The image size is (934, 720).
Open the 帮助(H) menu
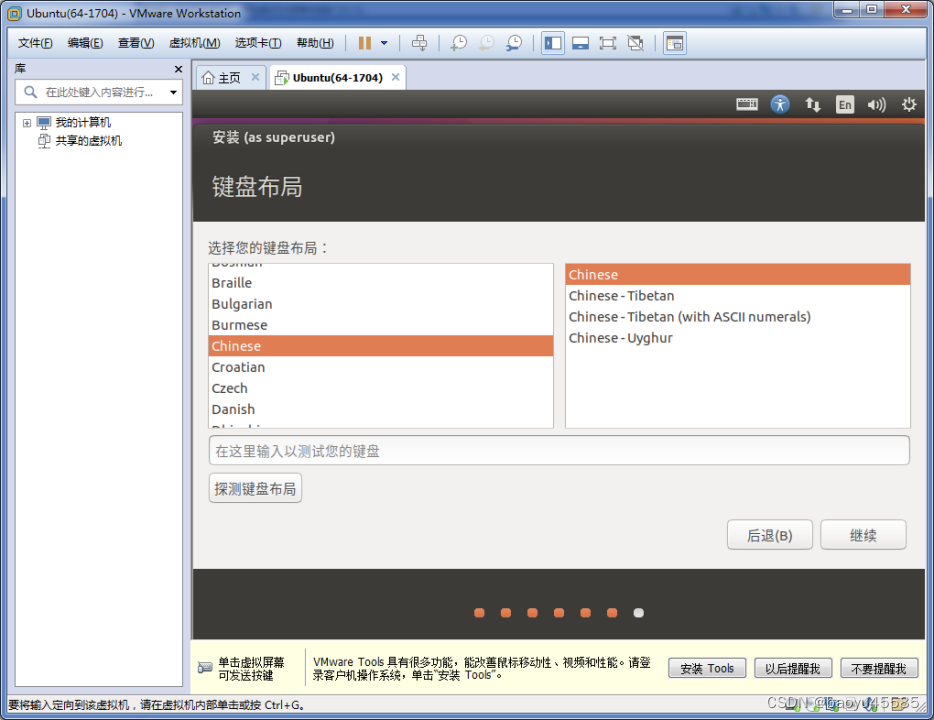click(315, 43)
